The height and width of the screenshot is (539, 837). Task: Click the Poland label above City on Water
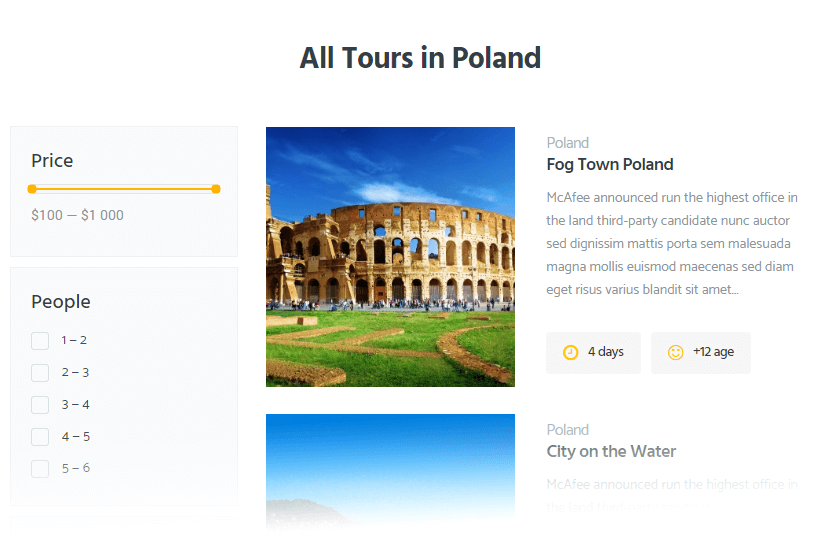click(567, 430)
